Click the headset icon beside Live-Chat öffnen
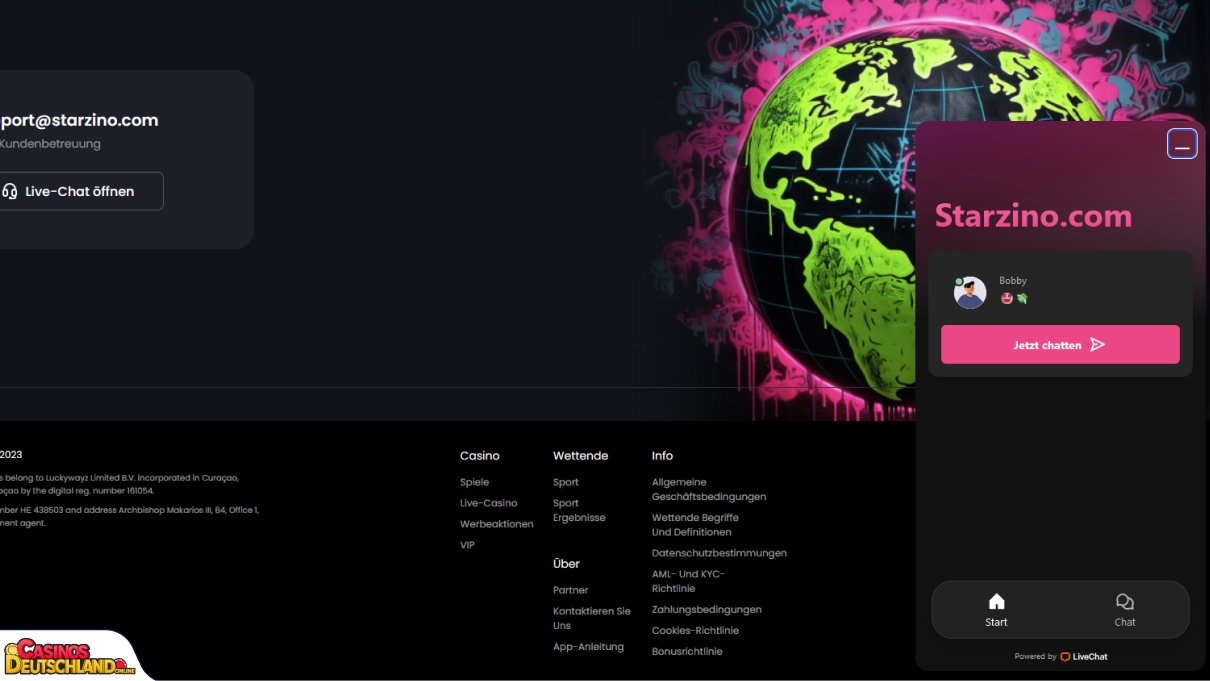The width and height of the screenshot is (1210, 681). point(10,191)
